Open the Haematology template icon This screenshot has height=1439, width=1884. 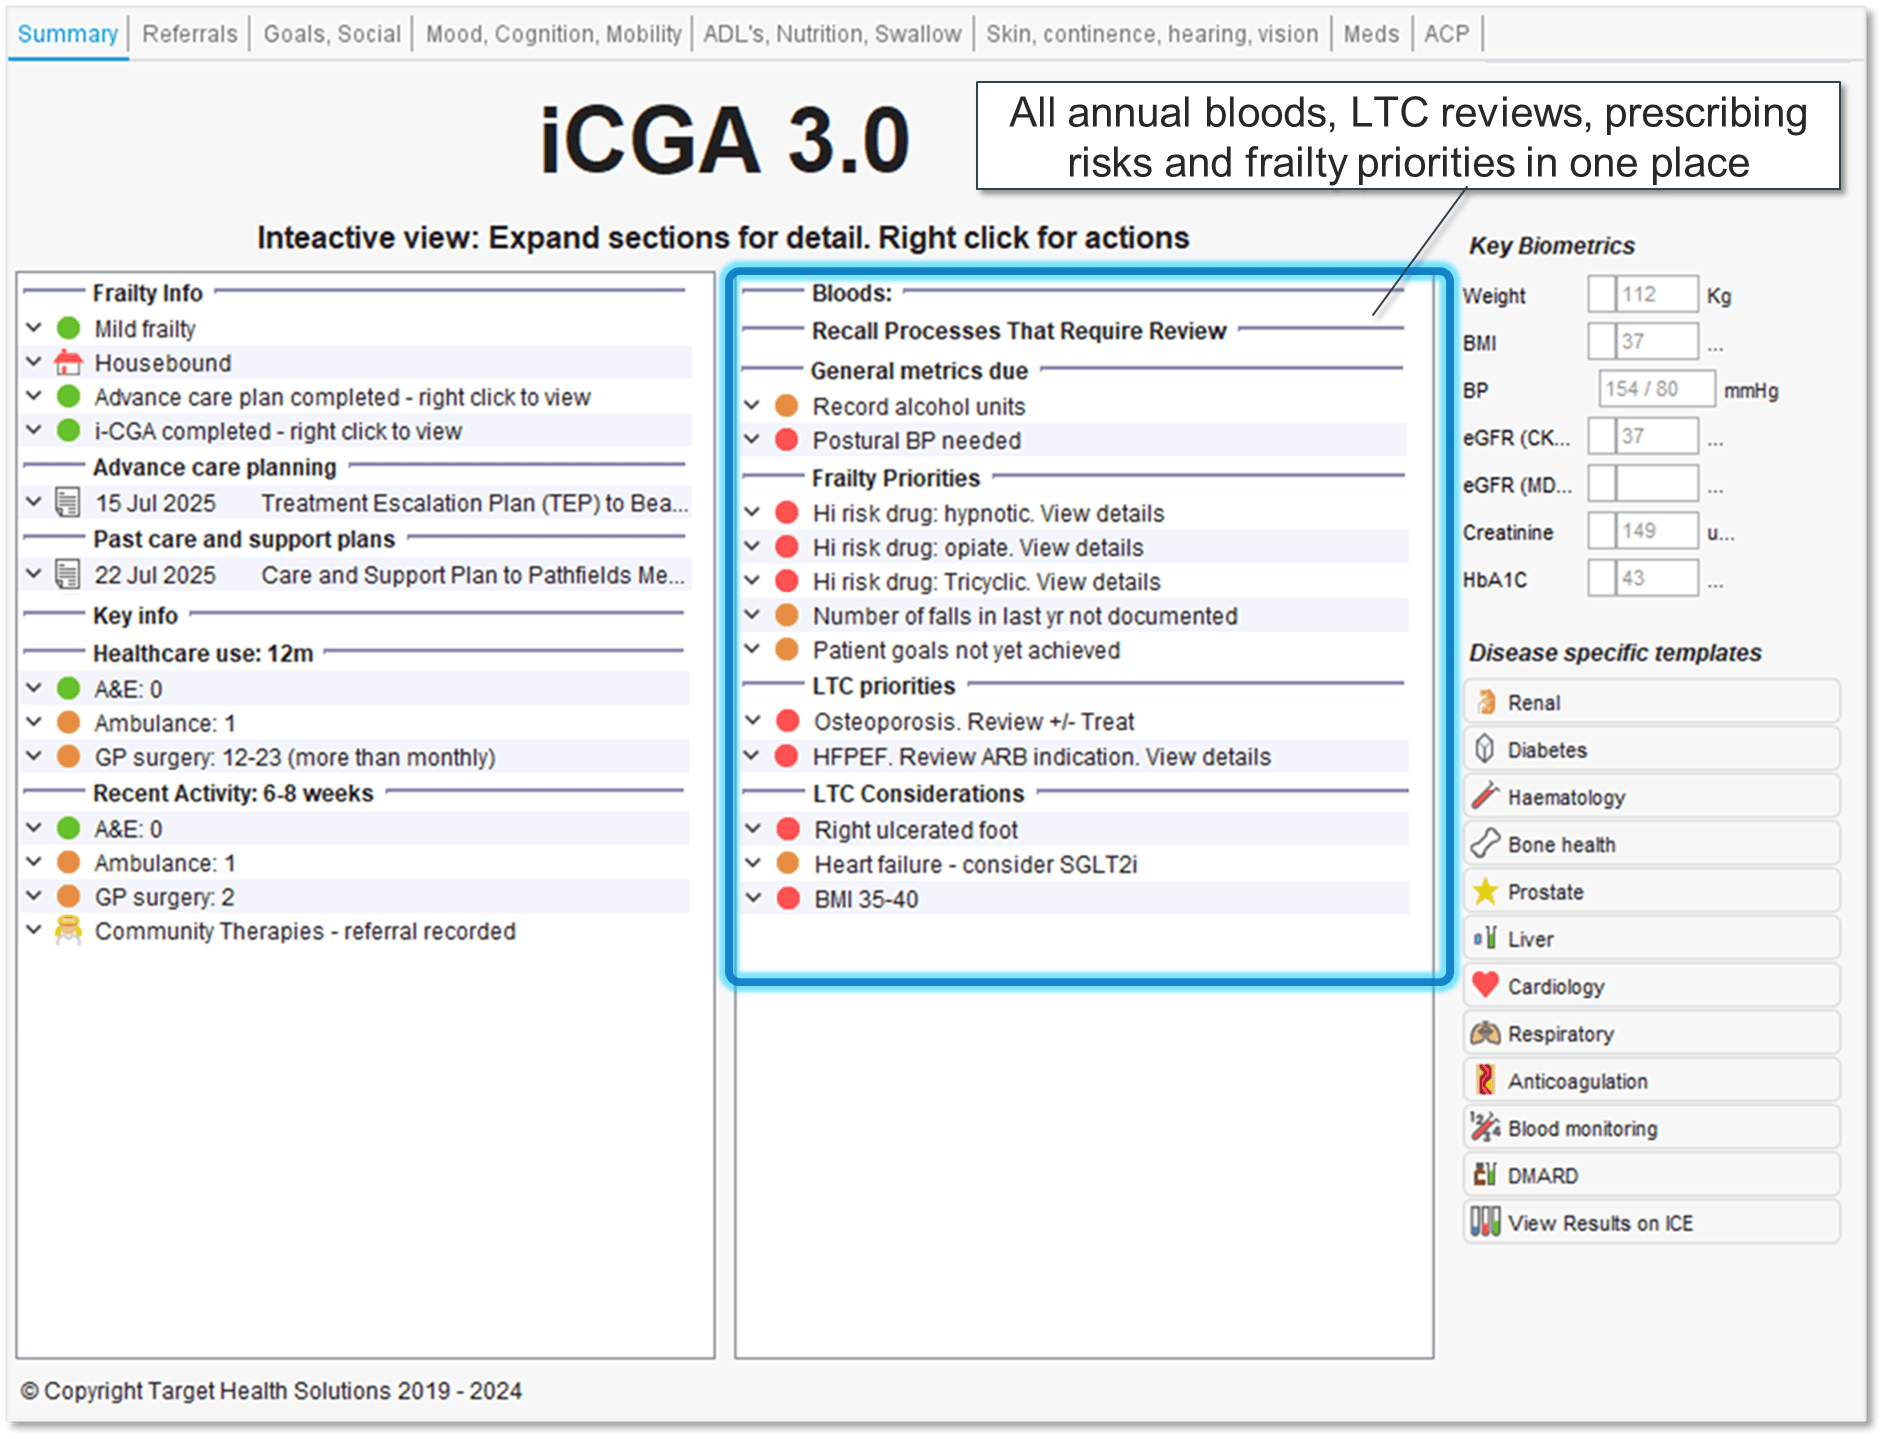pyautogui.click(x=1486, y=796)
